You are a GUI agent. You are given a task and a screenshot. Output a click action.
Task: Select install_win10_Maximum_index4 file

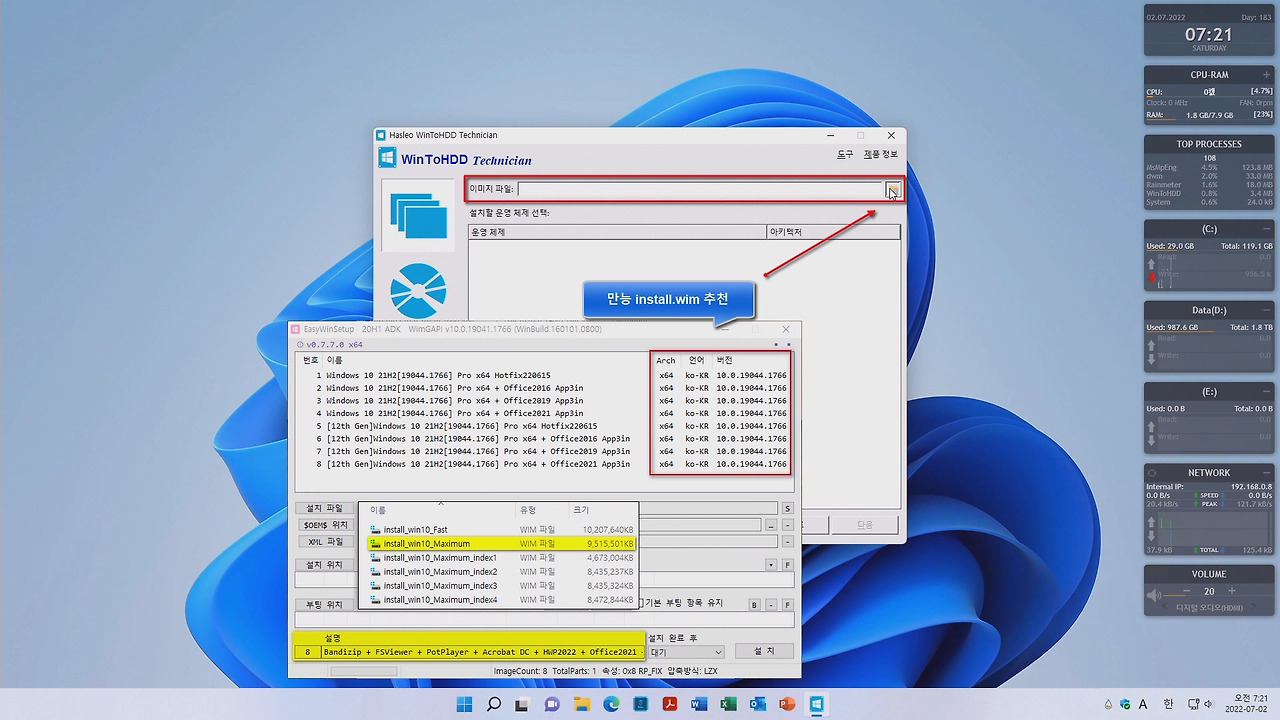[501, 600]
